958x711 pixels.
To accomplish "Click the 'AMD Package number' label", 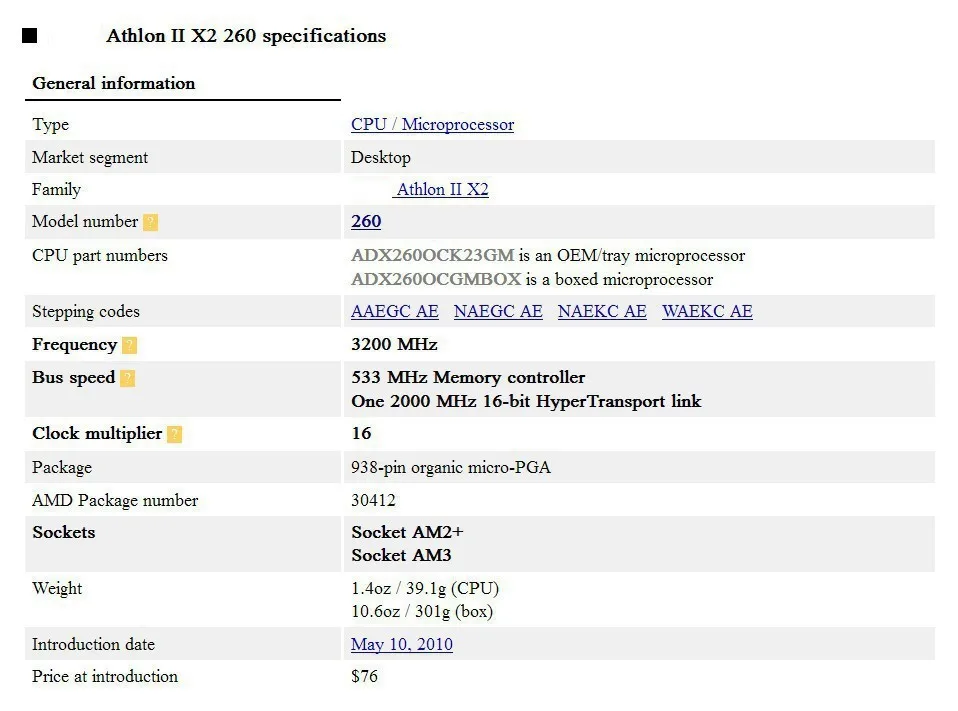I will pyautogui.click(x=115, y=501).
